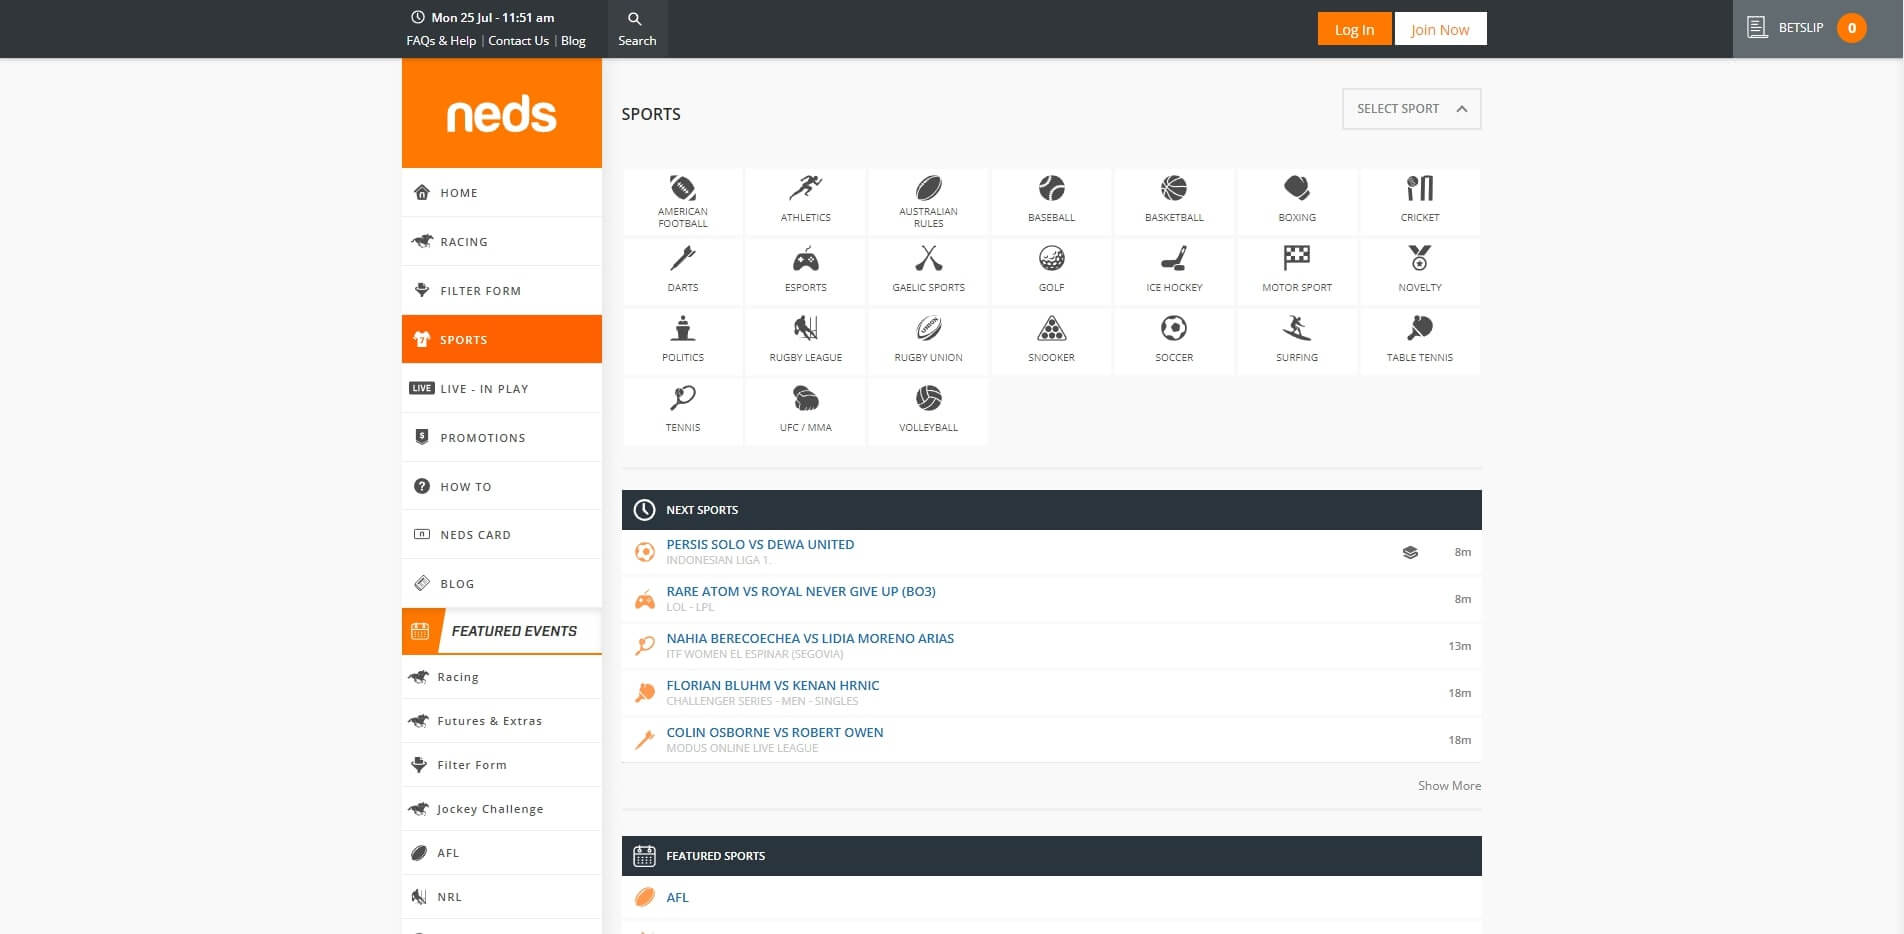Viewport: 1904px width, 934px height.
Task: Open the Motor Sport checkered flag icon
Action: [x=1296, y=259]
